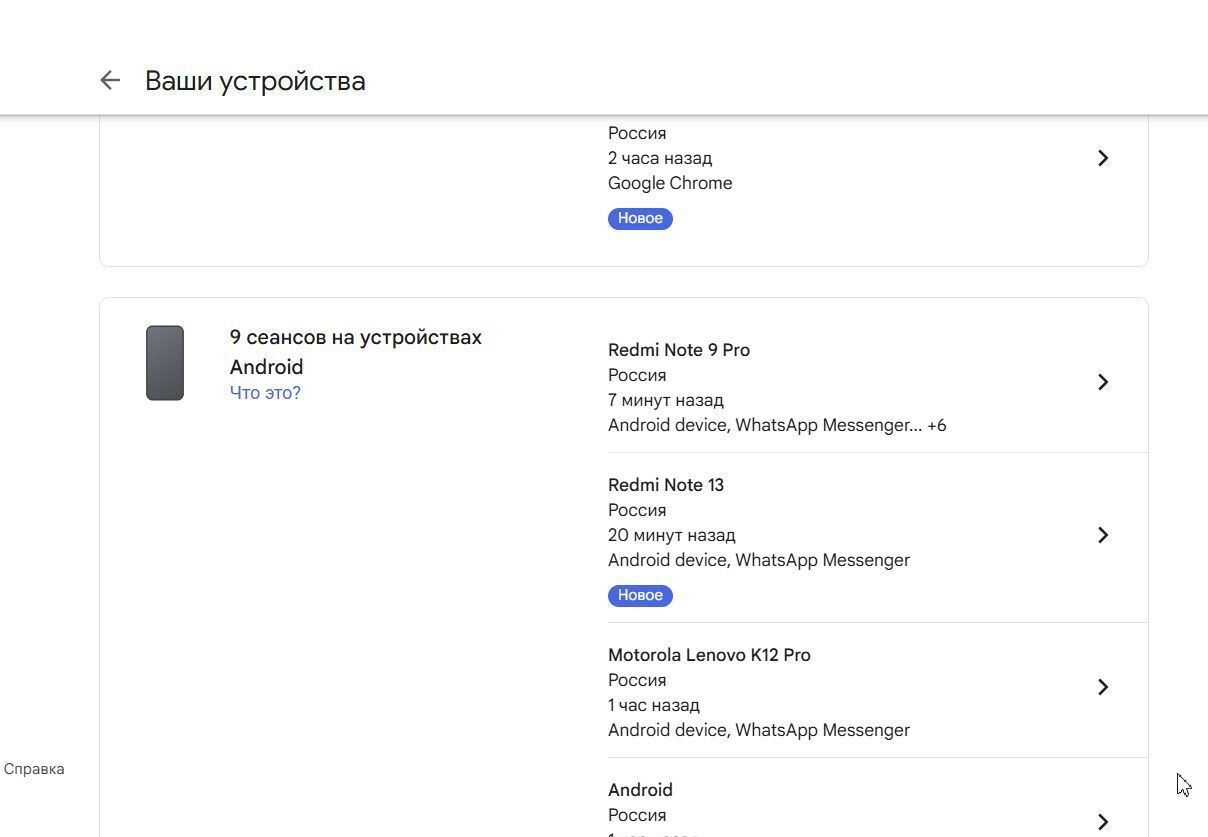Open the Справка help link
The width and height of the screenshot is (1208, 837).
tap(34, 769)
